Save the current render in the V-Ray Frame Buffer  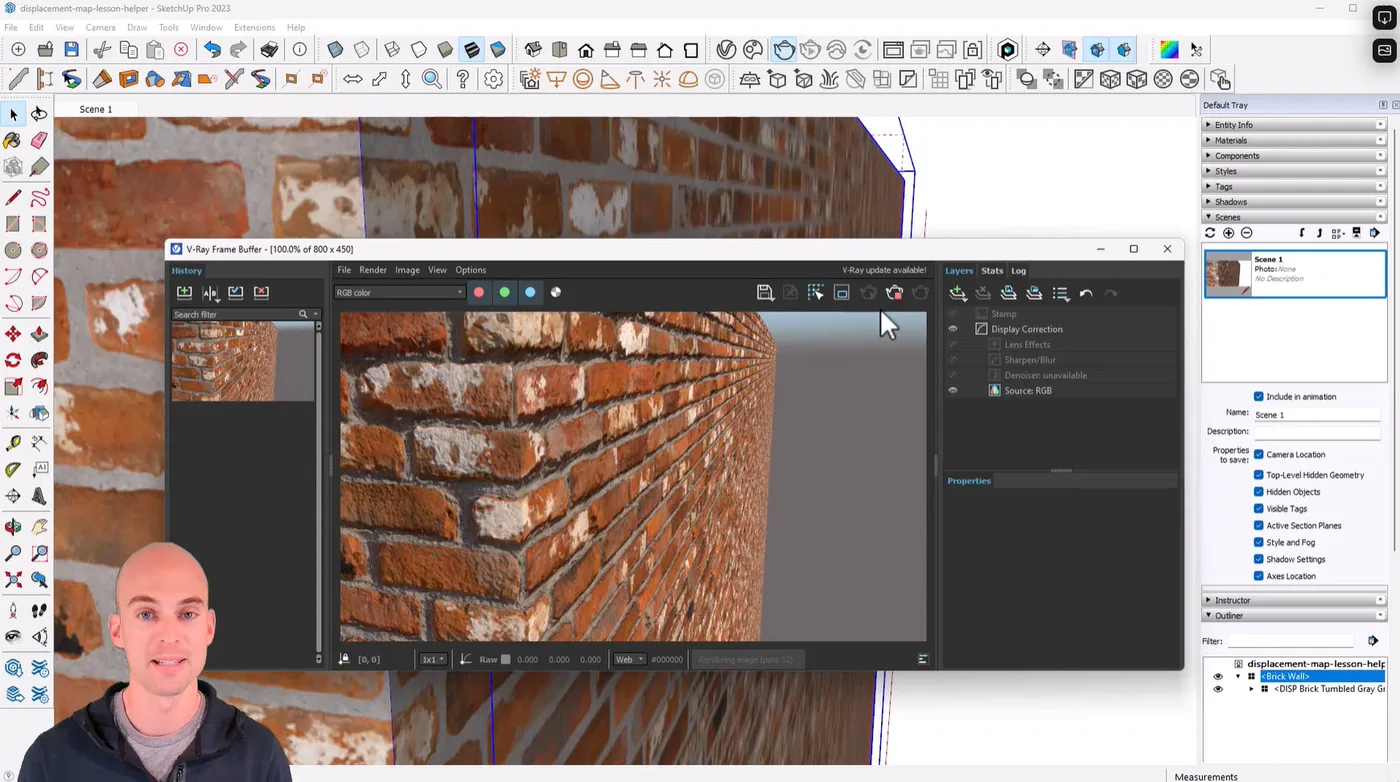(x=765, y=292)
